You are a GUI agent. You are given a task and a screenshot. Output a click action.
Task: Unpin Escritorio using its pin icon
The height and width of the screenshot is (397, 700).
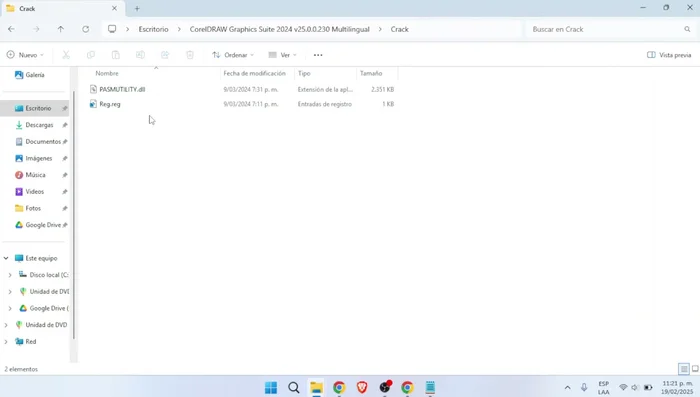65,109
